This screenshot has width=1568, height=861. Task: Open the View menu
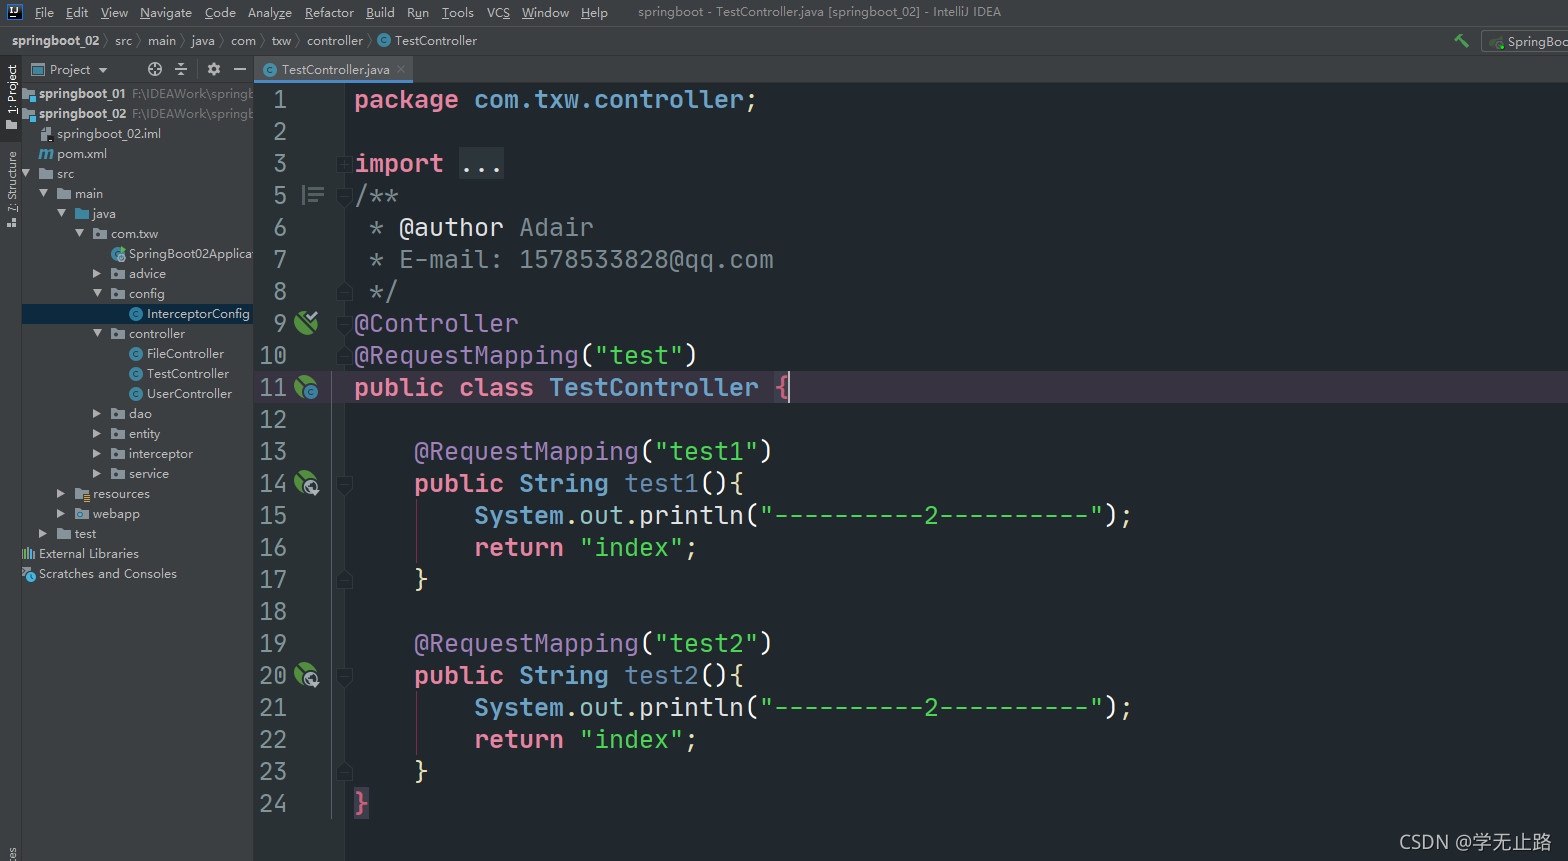click(114, 12)
